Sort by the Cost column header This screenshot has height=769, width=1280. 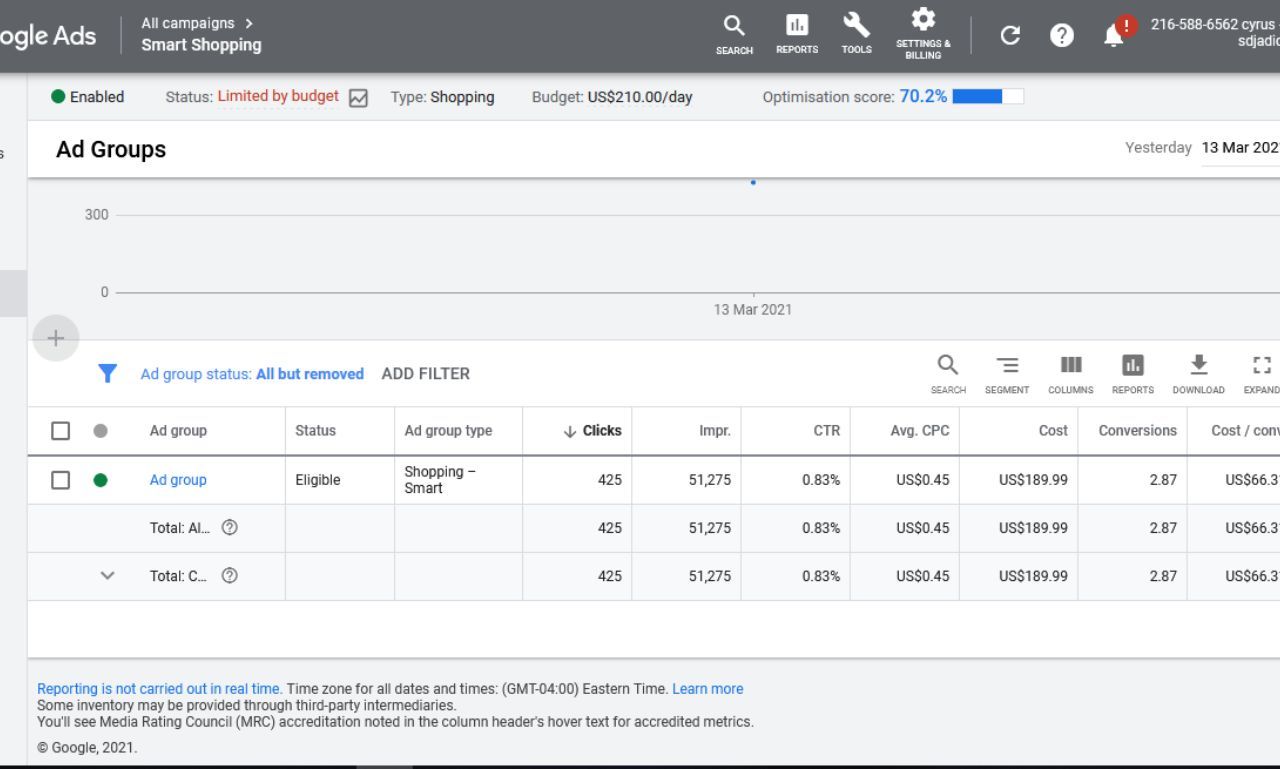coord(1053,431)
